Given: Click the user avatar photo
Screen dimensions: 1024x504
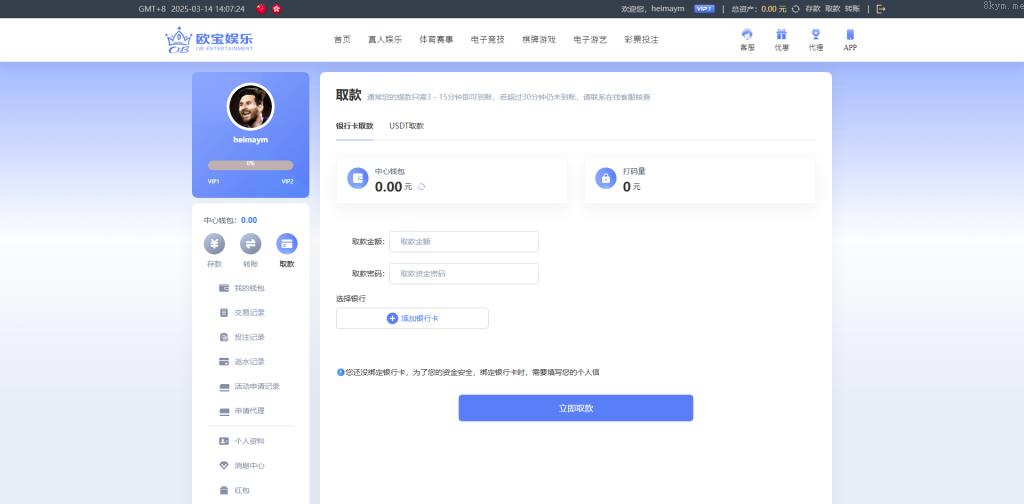Looking at the screenshot, I should click(x=250, y=106).
